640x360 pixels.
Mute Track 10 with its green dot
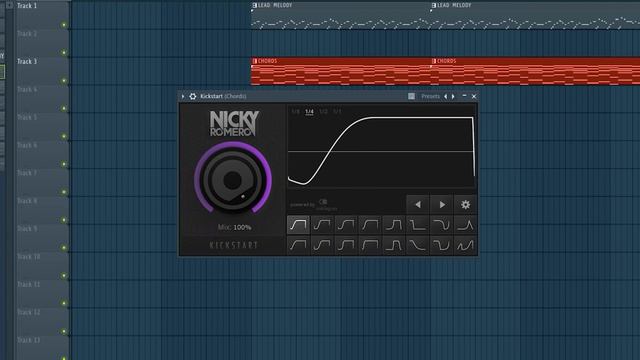(64, 276)
